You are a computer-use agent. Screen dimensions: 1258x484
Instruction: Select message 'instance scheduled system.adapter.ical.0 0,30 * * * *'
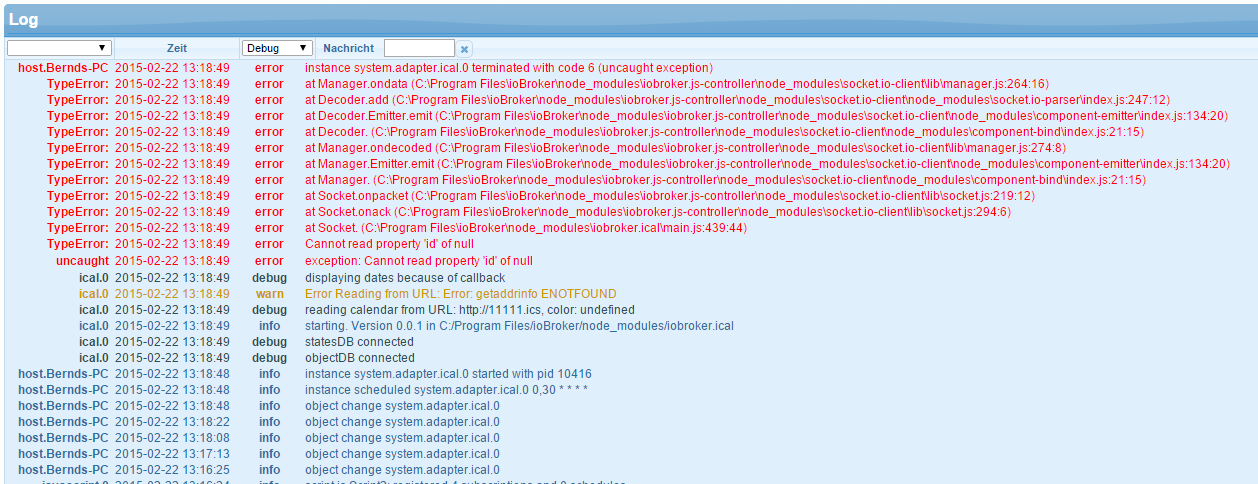[446, 390]
